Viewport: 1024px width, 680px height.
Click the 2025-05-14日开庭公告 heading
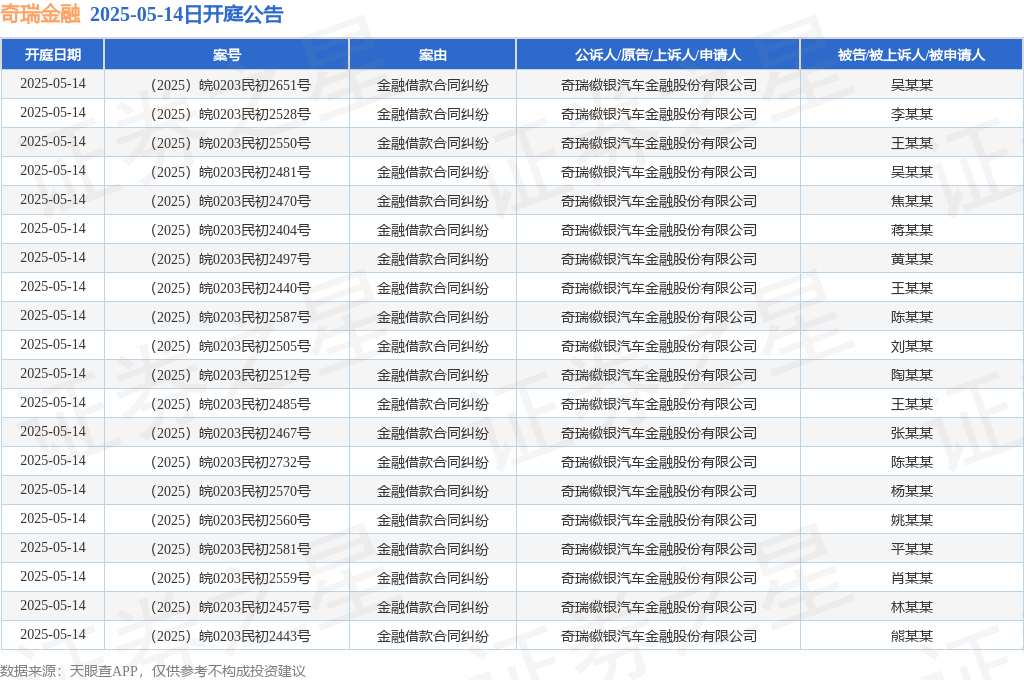pos(187,14)
